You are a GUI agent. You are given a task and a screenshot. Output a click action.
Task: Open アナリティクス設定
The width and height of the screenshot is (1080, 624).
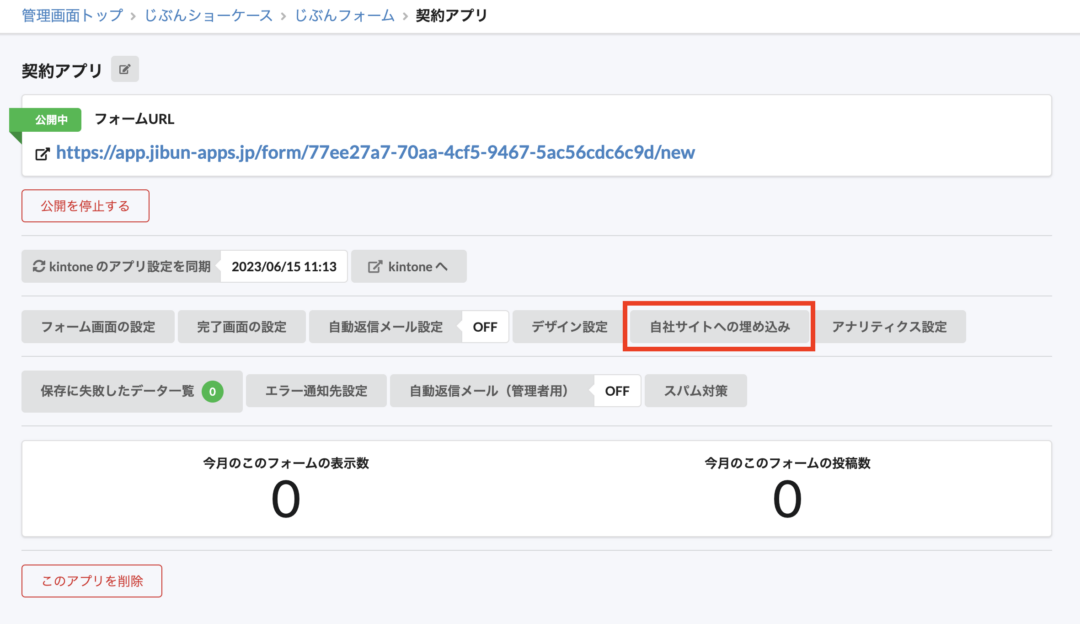click(x=892, y=326)
